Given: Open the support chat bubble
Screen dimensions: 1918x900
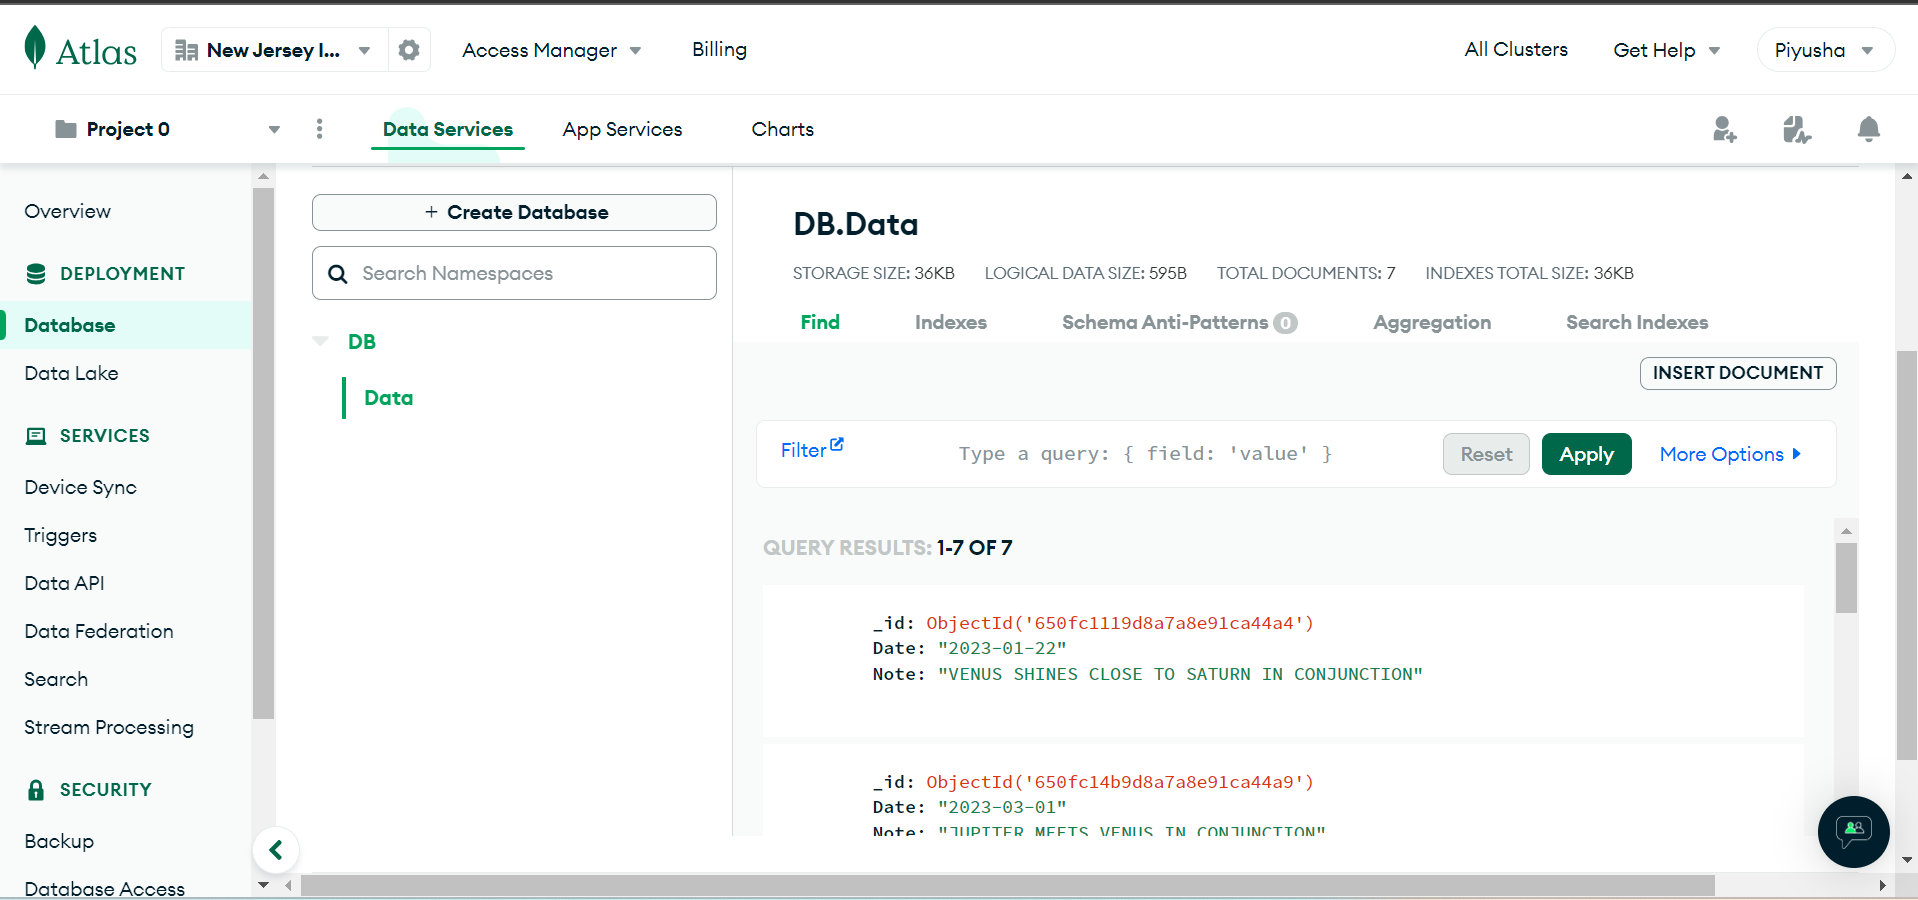Looking at the screenshot, I should click(x=1853, y=831).
